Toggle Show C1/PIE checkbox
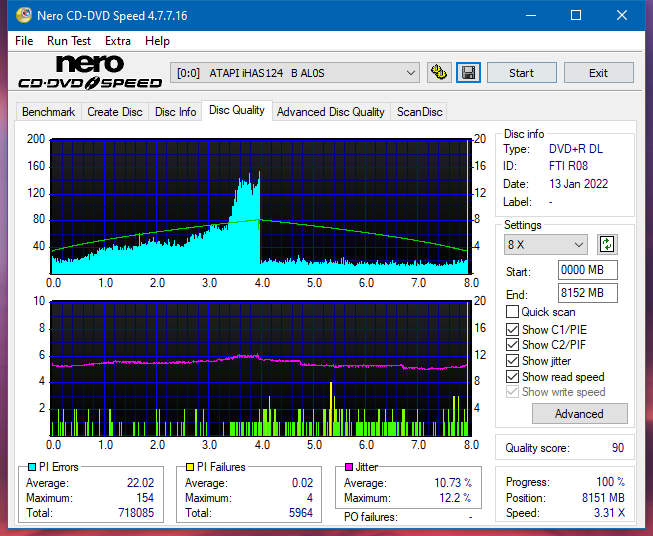653x536 pixels. click(512, 329)
